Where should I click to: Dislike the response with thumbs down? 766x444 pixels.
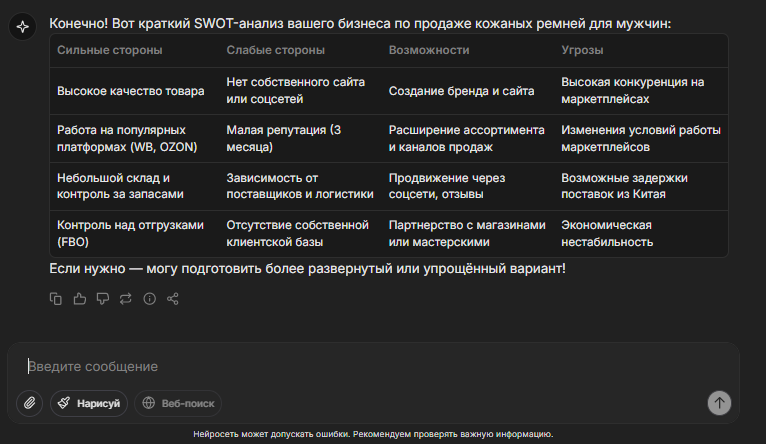click(103, 298)
